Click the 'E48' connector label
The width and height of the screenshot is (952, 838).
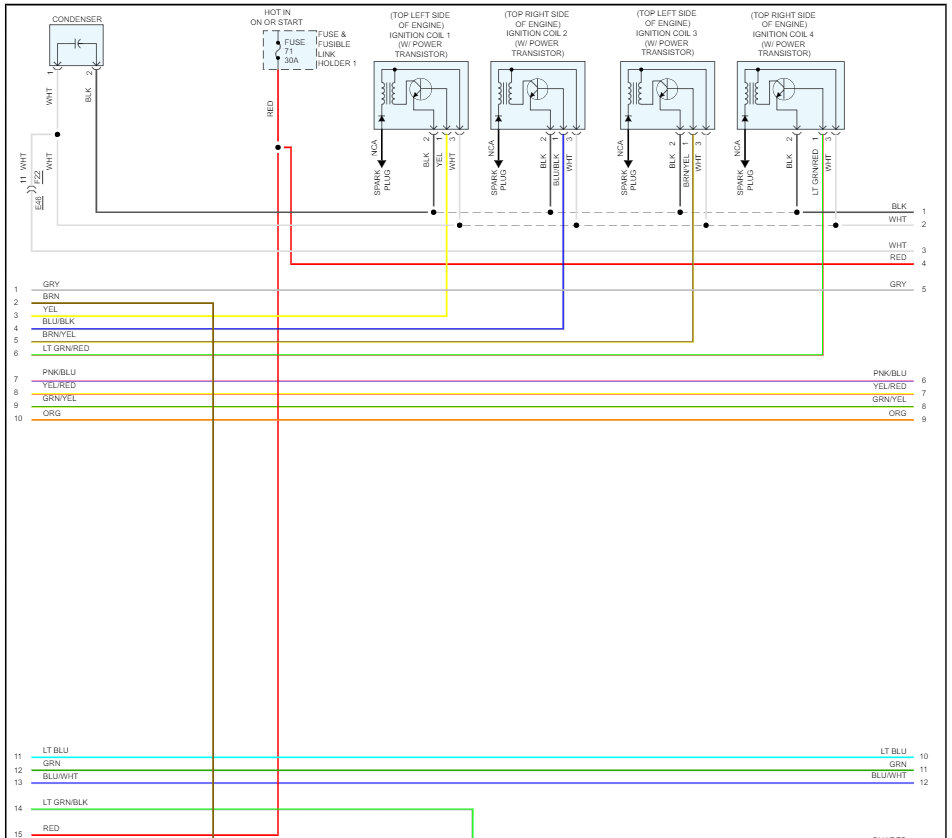39,203
